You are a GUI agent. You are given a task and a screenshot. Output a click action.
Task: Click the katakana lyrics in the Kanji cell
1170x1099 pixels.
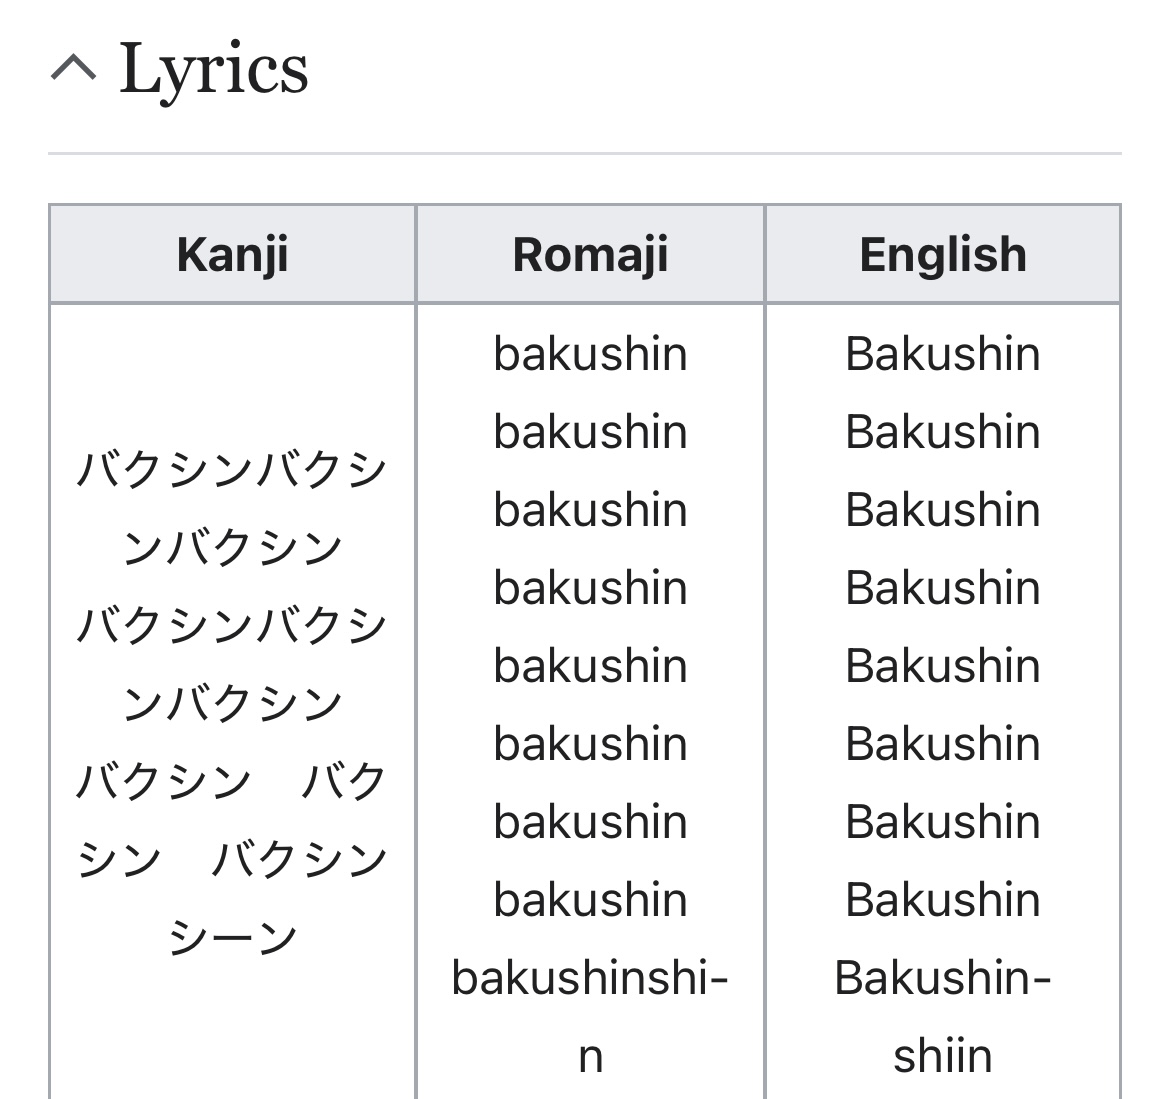[x=232, y=704]
